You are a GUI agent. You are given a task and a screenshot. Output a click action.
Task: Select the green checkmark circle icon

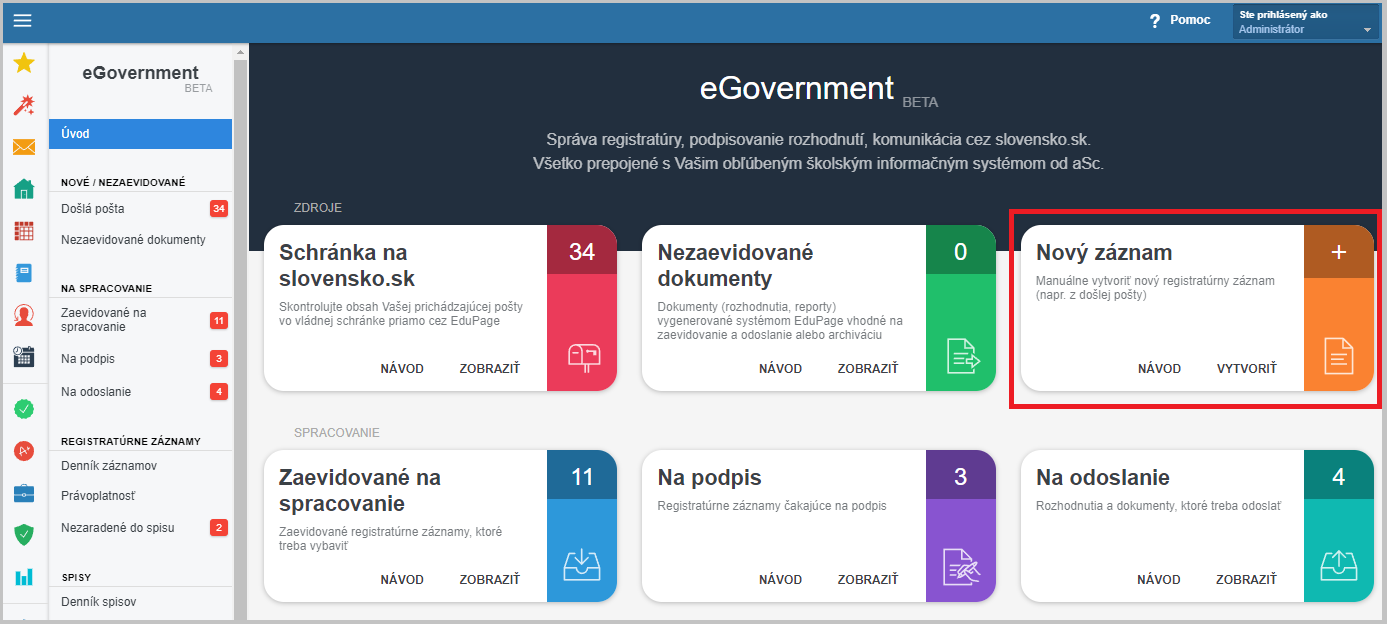pos(24,409)
